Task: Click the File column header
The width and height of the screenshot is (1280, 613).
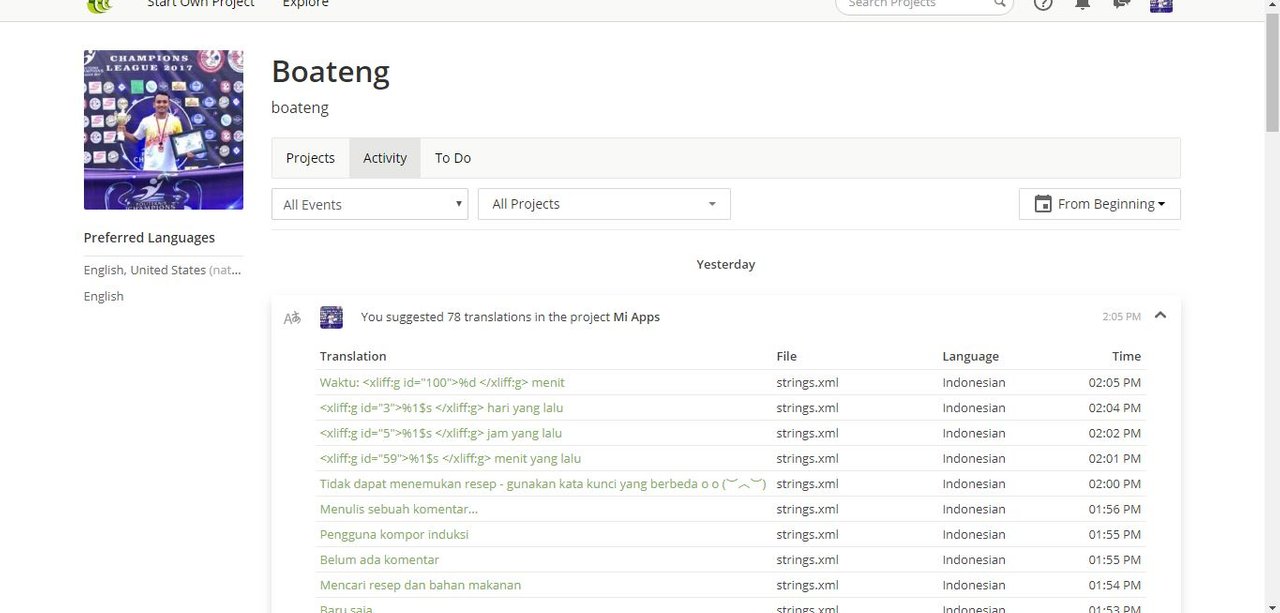Action: 787,356
